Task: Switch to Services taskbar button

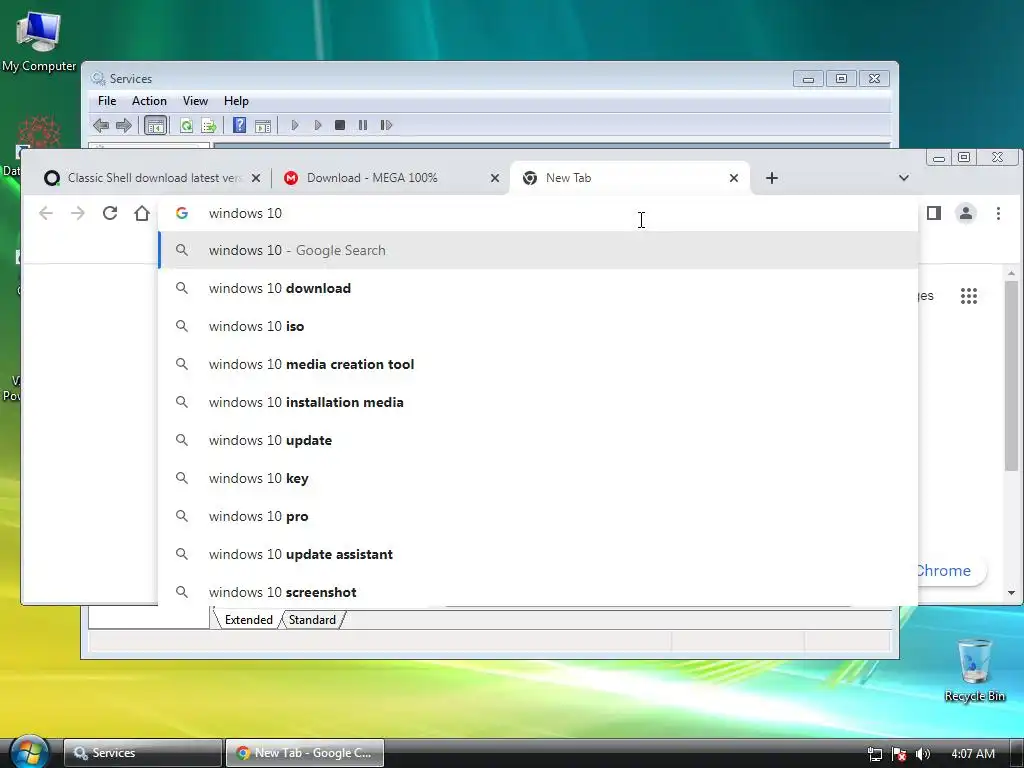Action: click(143, 753)
